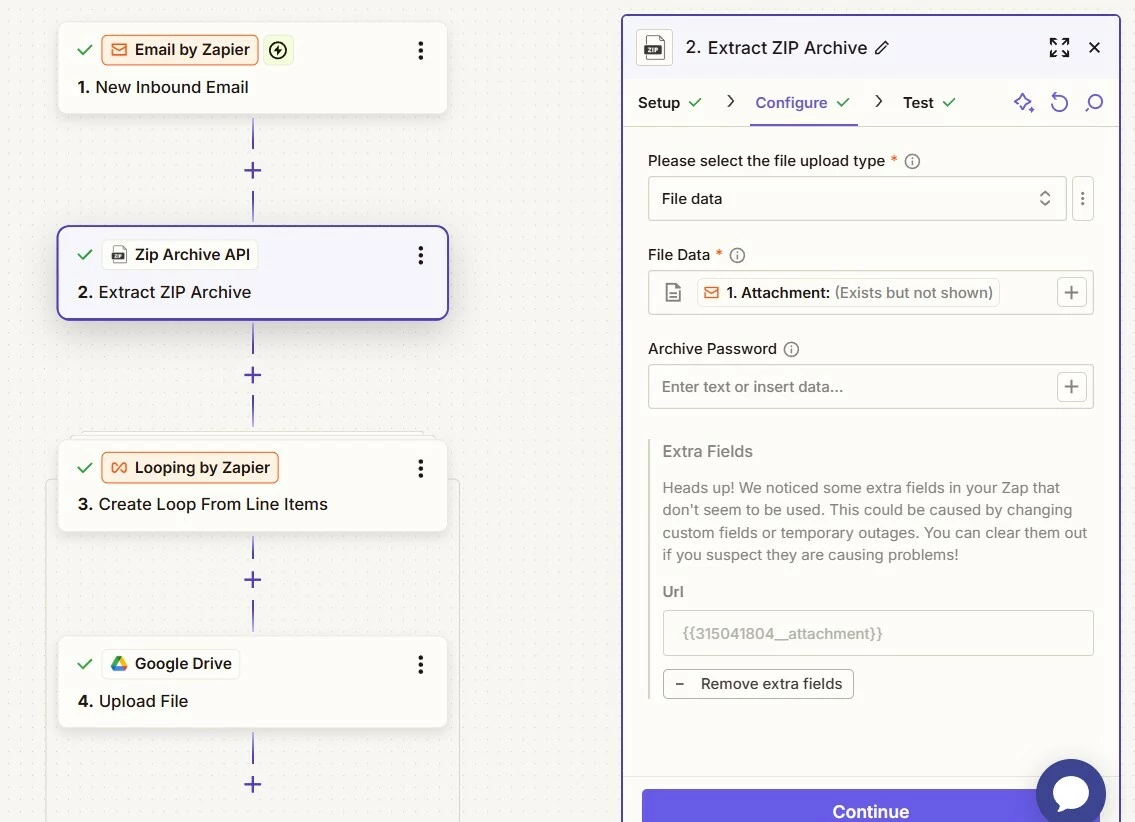Open the vertical dots menu beside File data dropdown
The width and height of the screenshot is (1135, 822).
[1083, 199]
